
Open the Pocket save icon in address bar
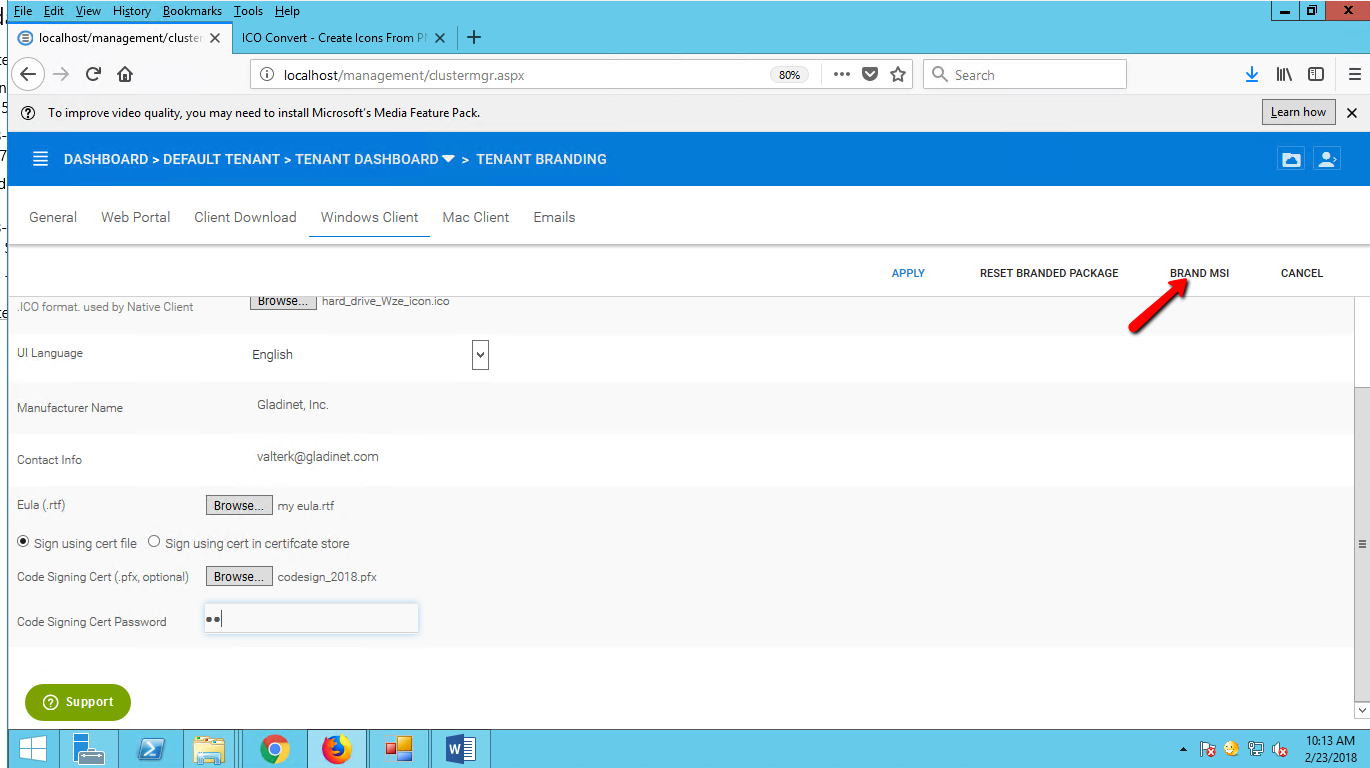pyautogui.click(x=870, y=74)
